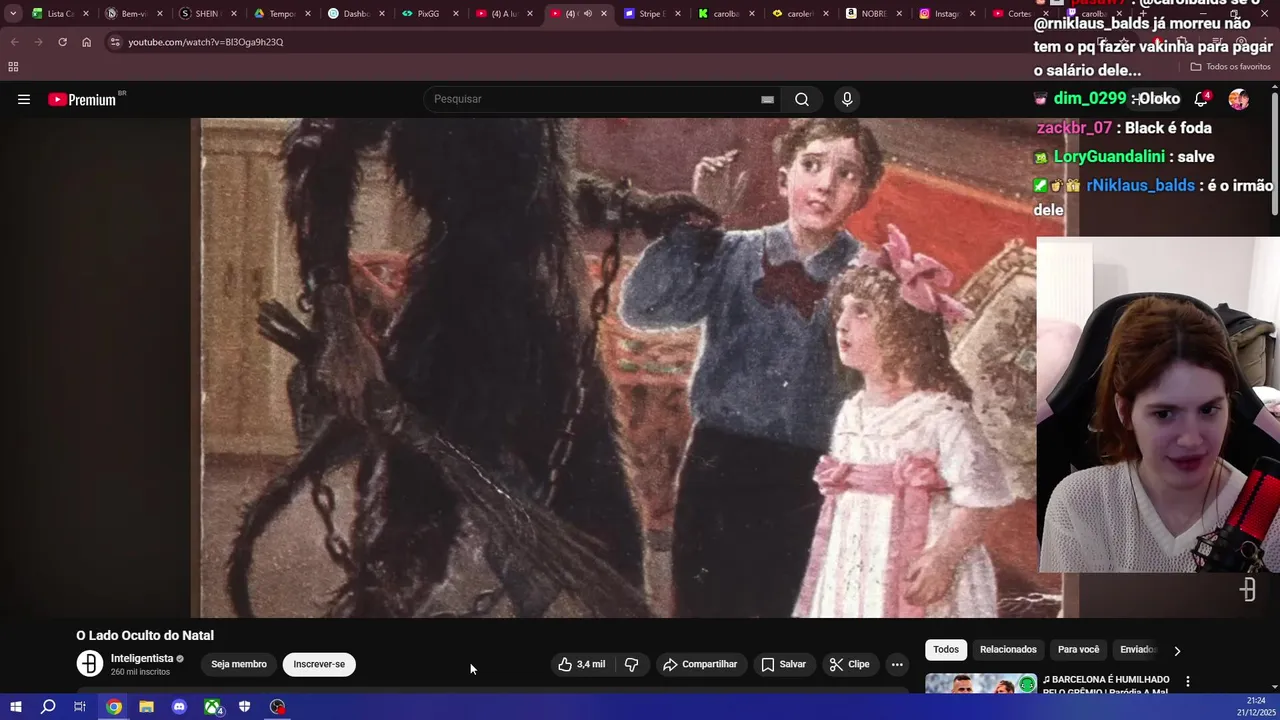Like the video with thumbs up
Image resolution: width=1280 pixels, height=720 pixels.
(581, 664)
